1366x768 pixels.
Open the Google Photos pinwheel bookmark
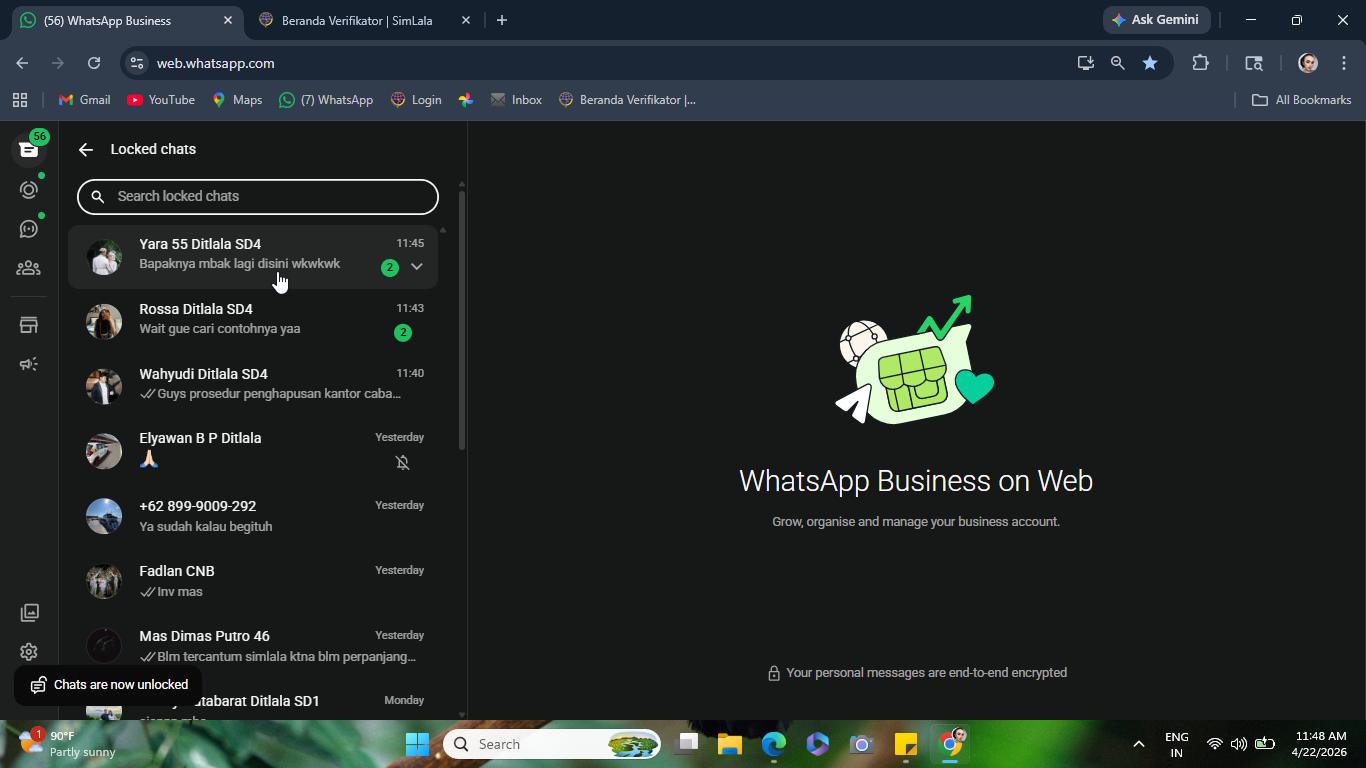click(466, 100)
